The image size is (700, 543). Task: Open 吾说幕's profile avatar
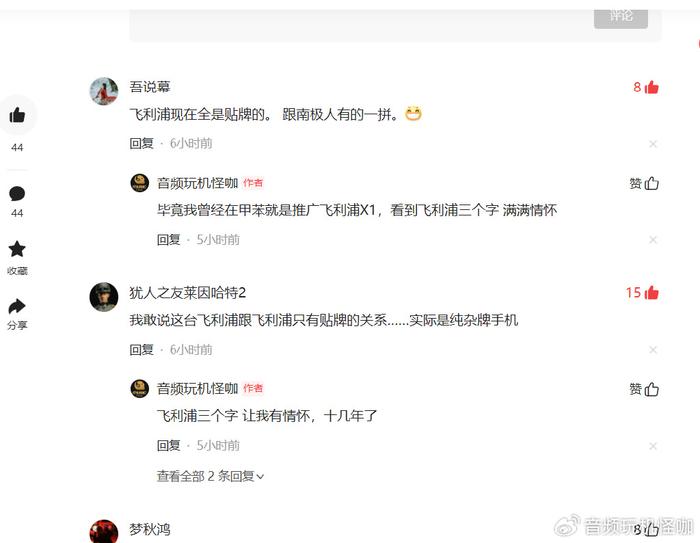coord(104,91)
